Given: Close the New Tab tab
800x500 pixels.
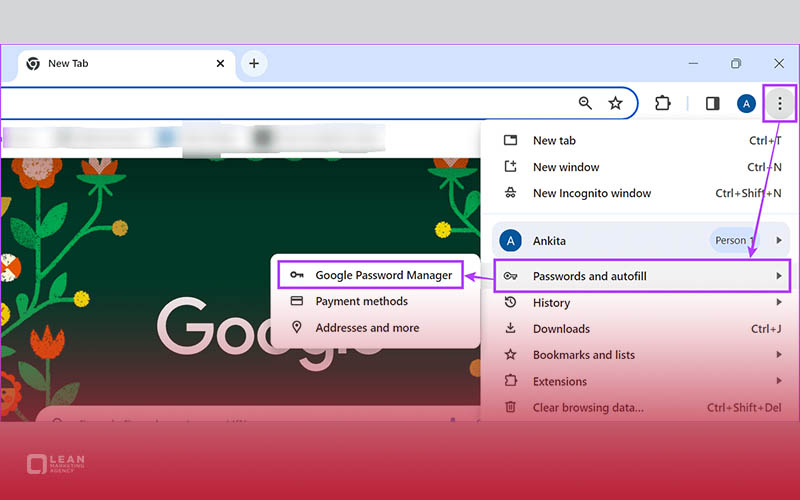Looking at the screenshot, I should click(220, 63).
